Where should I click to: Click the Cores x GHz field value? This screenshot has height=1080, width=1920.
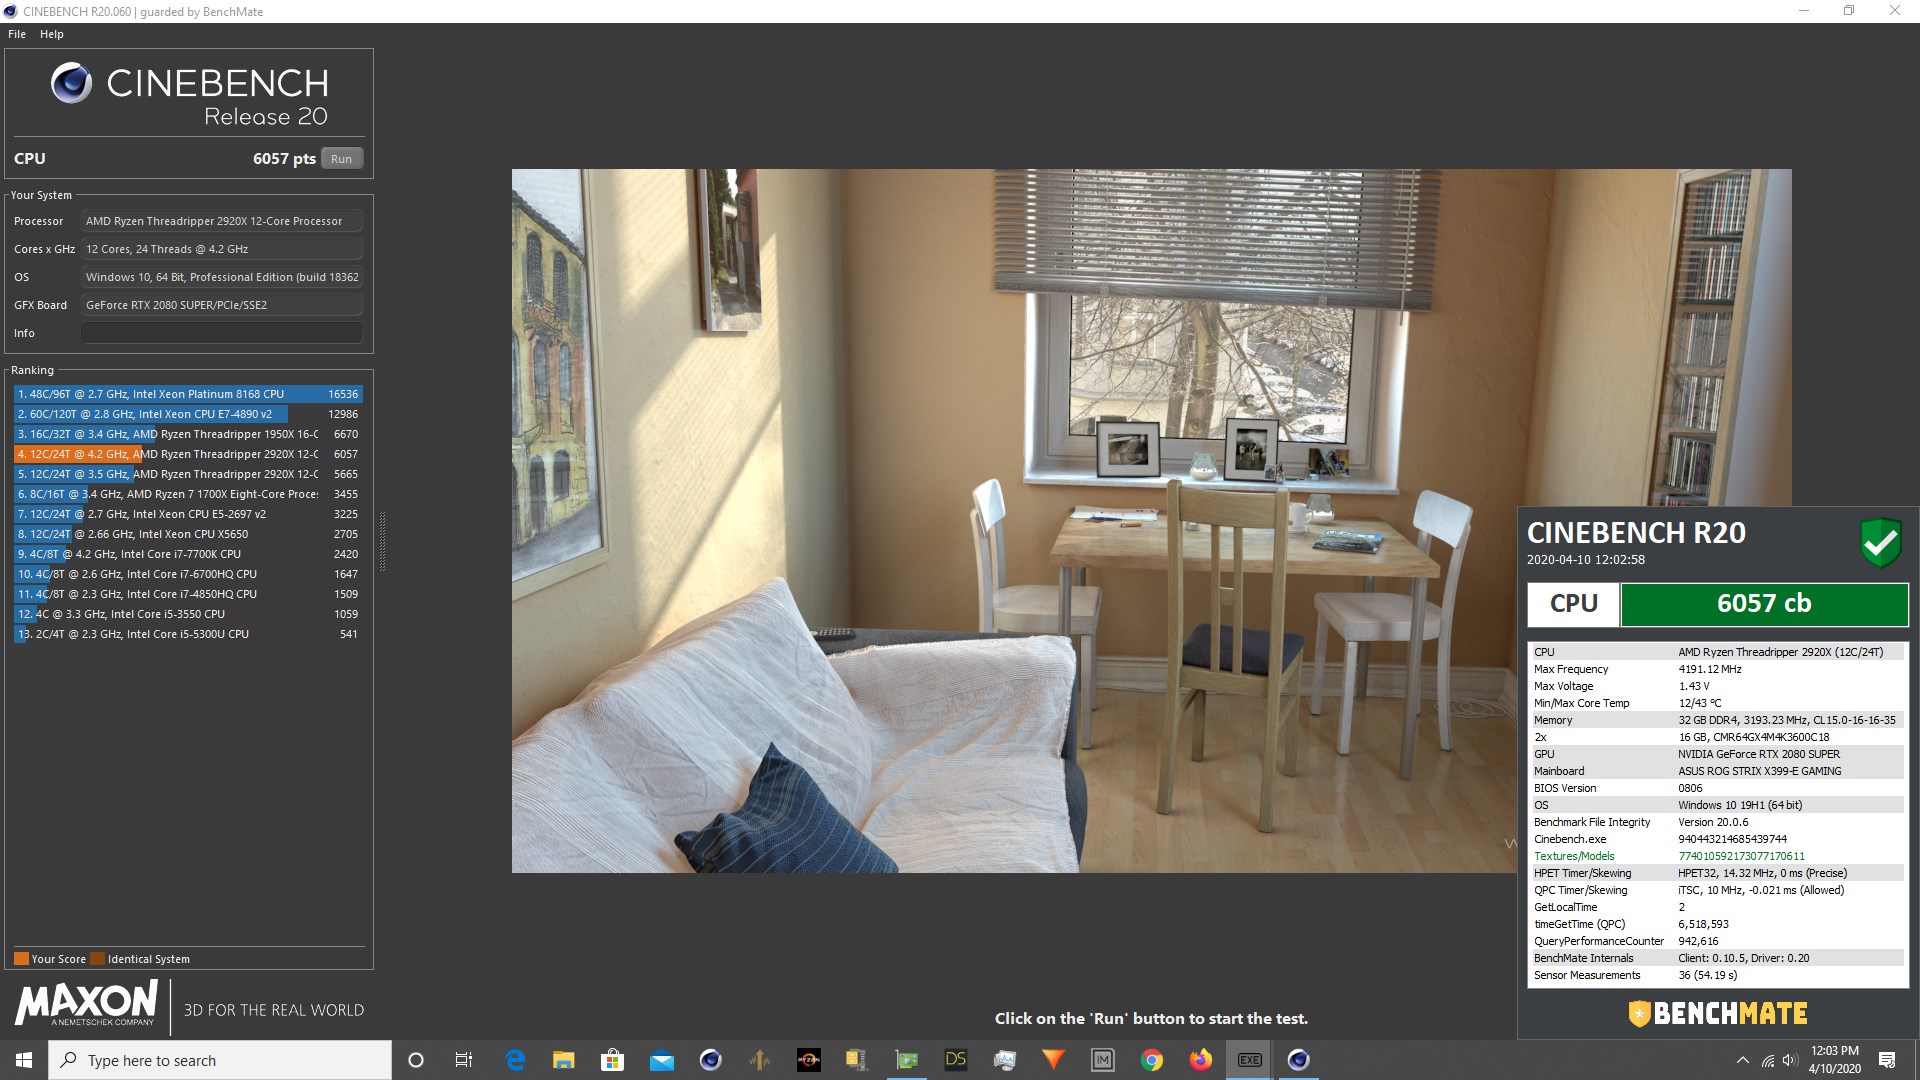pos(221,249)
